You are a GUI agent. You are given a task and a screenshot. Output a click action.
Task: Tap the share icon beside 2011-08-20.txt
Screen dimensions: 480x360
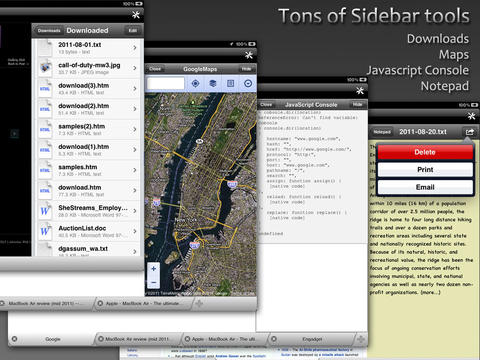coord(469,132)
